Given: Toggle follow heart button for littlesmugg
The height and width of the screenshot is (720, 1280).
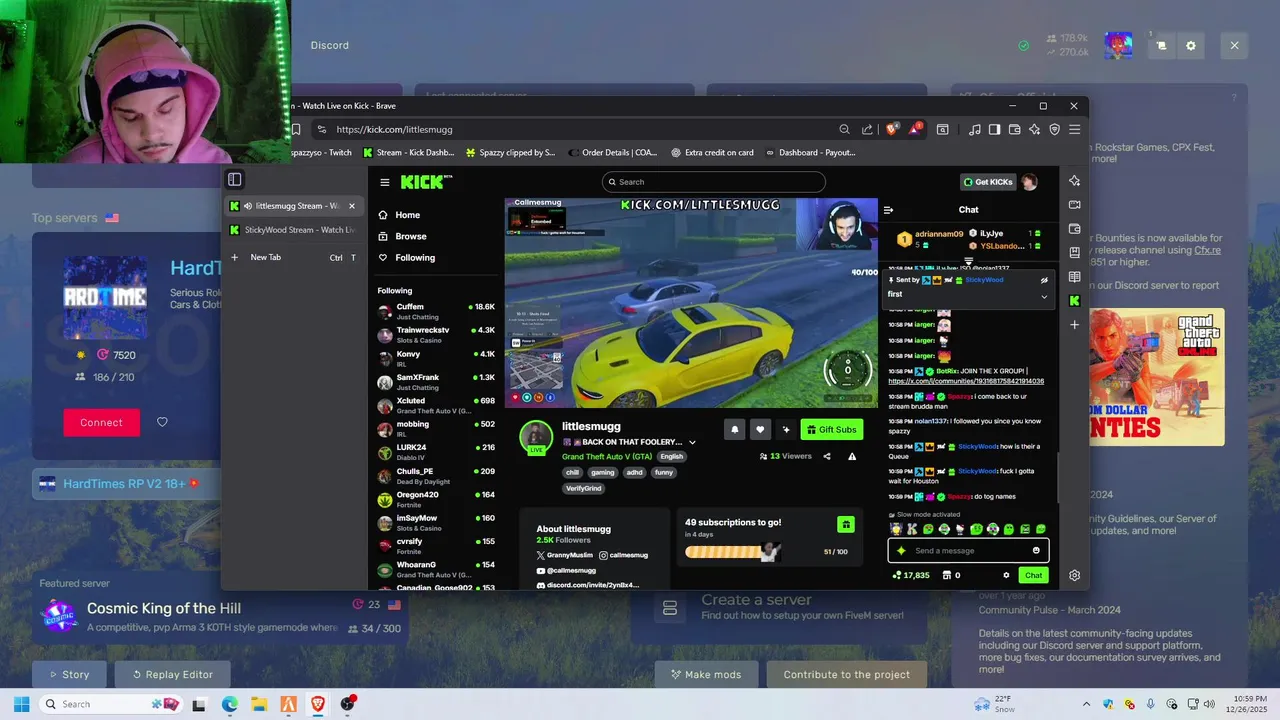Looking at the screenshot, I should [760, 429].
